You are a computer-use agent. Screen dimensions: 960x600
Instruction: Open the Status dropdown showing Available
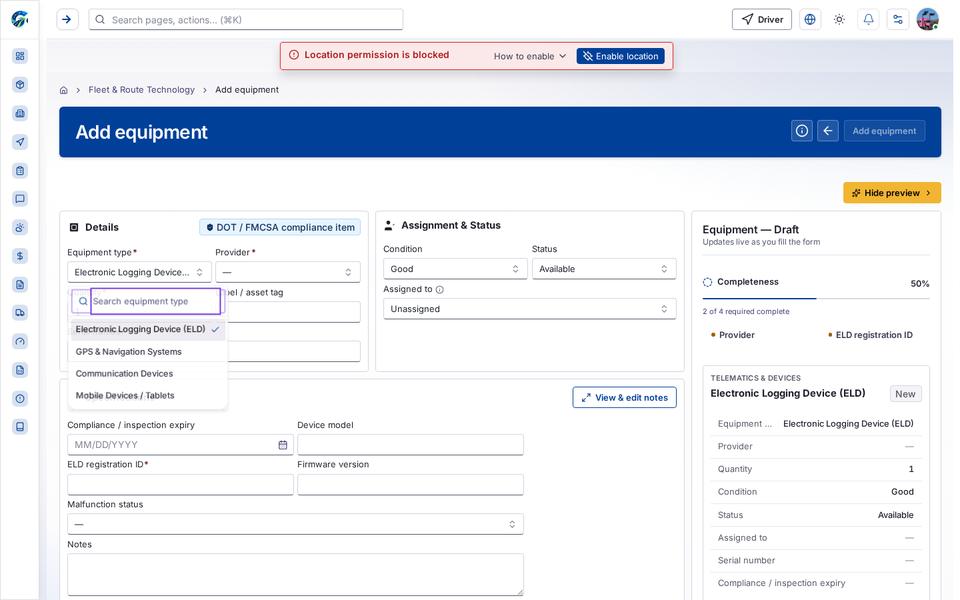(x=604, y=269)
